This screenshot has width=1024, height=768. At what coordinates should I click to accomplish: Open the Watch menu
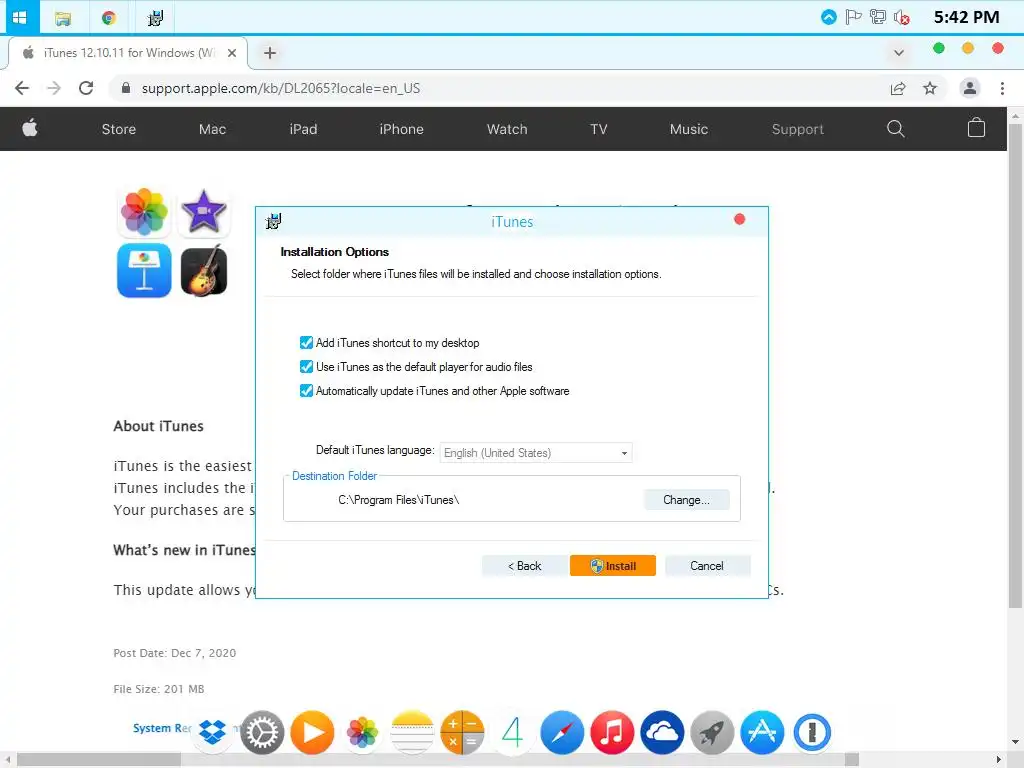coord(507,129)
